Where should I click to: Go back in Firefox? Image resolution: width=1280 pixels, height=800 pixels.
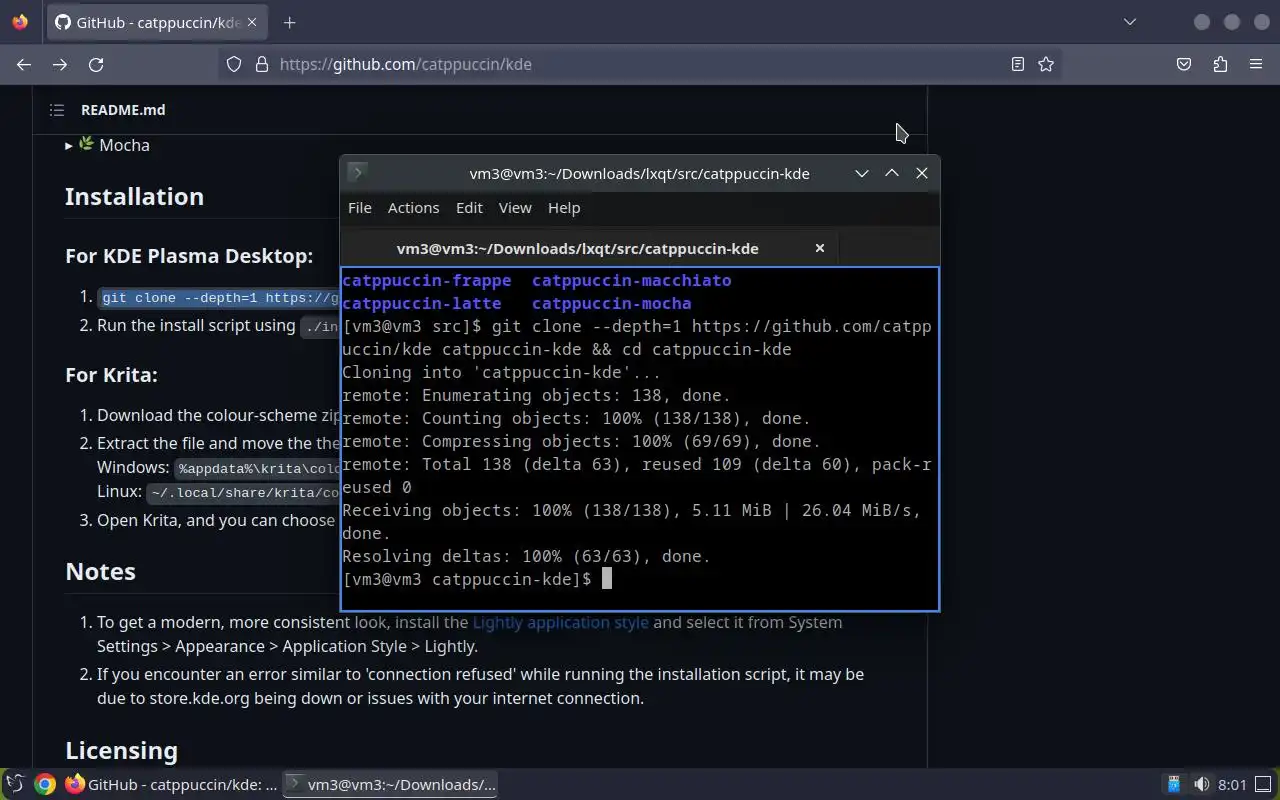coord(24,64)
